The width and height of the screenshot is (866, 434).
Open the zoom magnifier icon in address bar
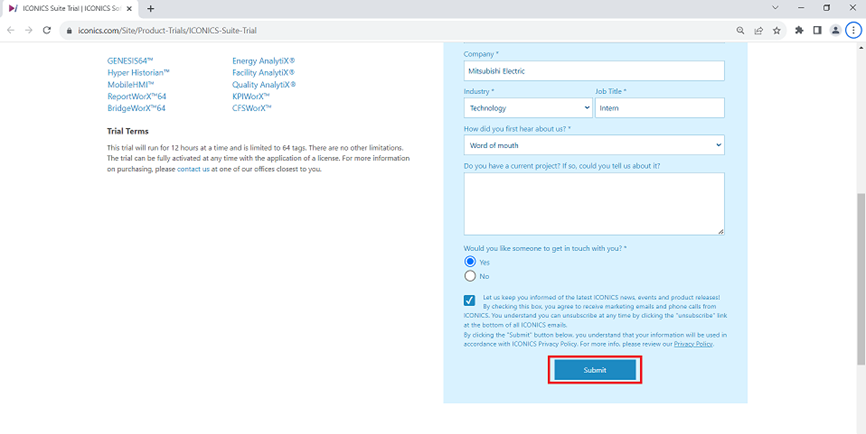741,30
